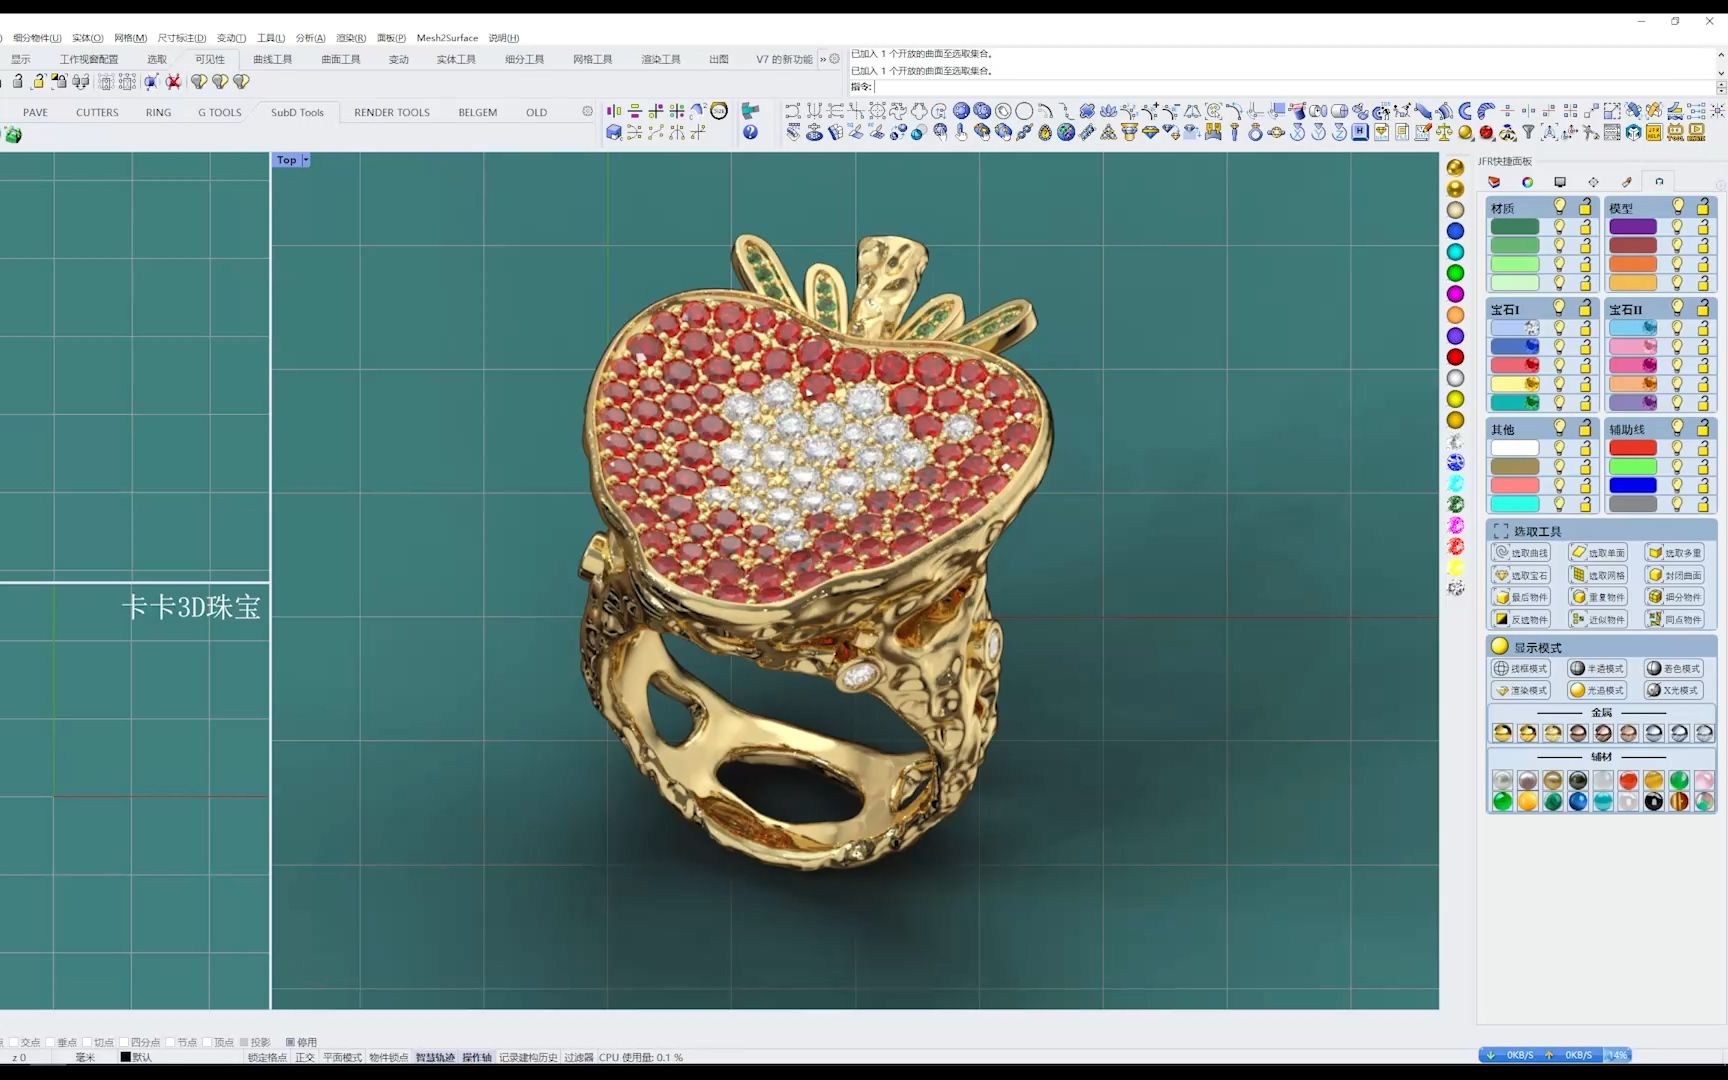Click the 反选物件 invert selection button
Screen dimensions: 1728x1080
pyautogui.click(x=1521, y=619)
